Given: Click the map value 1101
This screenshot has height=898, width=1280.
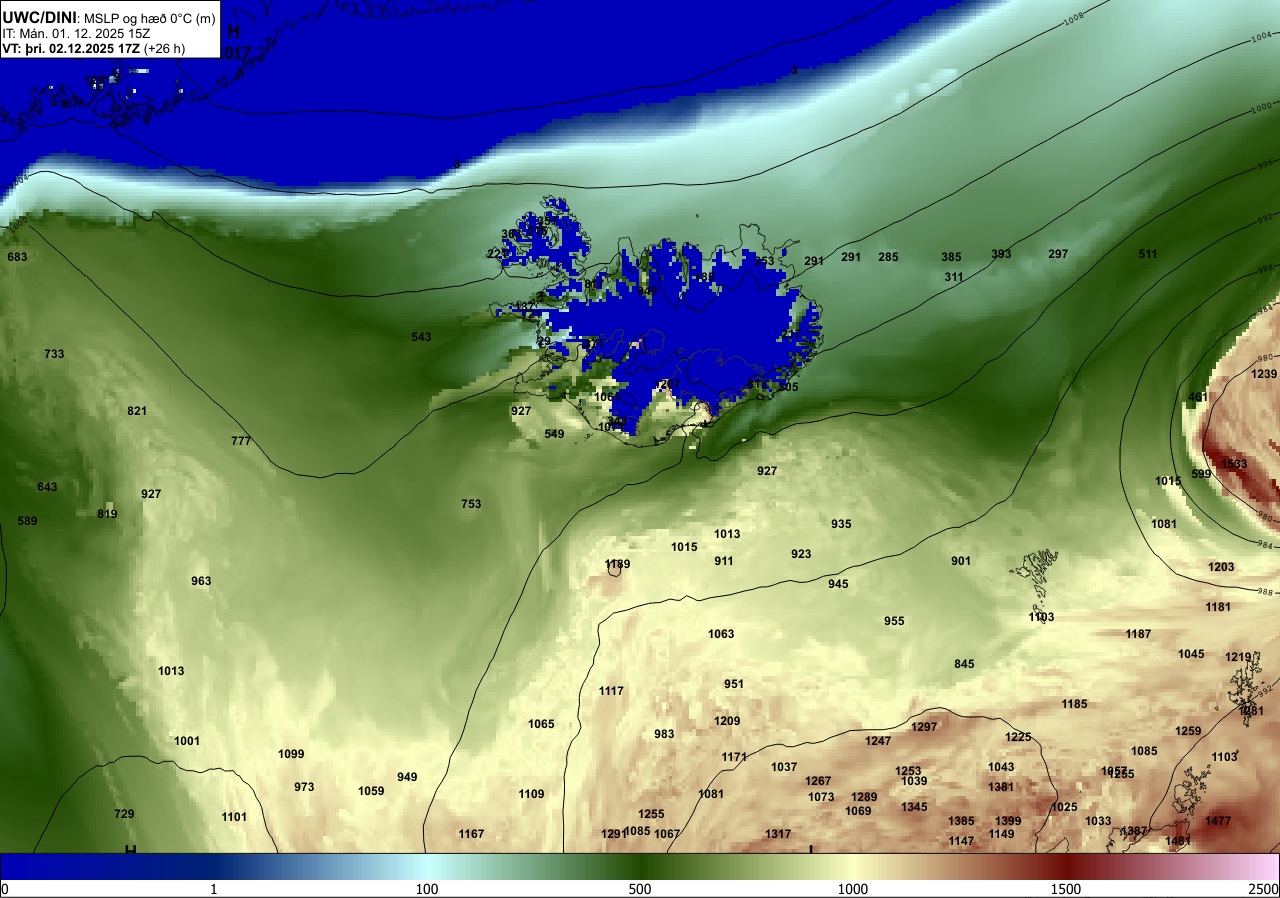Looking at the screenshot, I should click(234, 817).
